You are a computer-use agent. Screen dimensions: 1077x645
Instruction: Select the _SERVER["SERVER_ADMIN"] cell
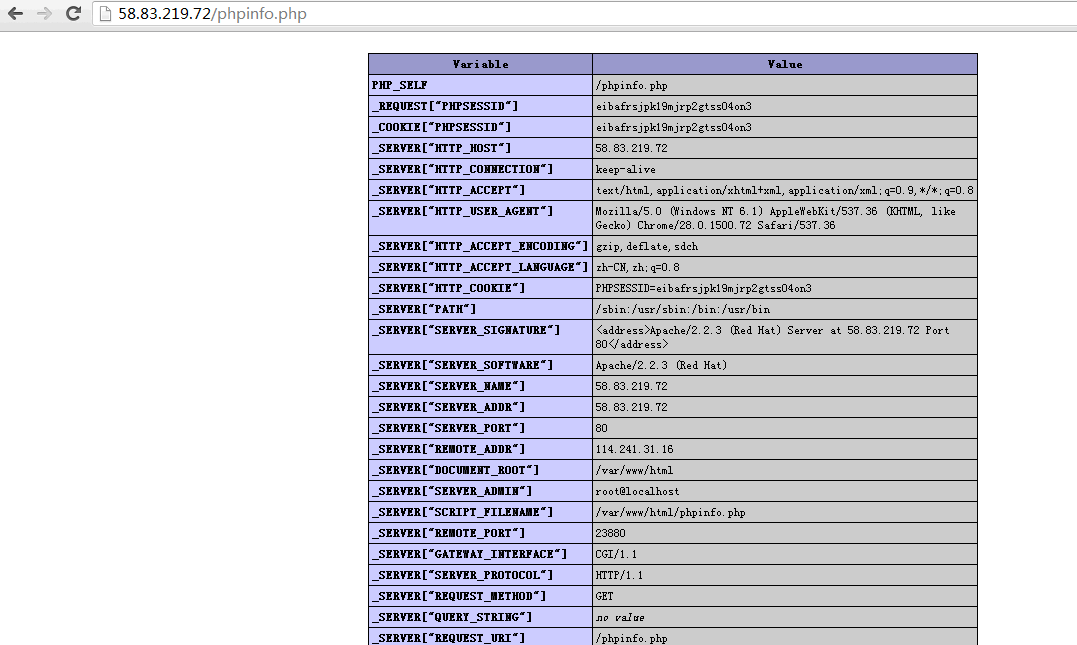(x=480, y=491)
